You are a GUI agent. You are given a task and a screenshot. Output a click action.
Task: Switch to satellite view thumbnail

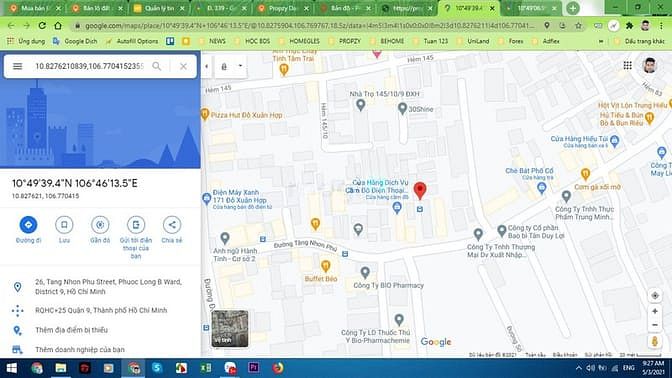point(230,328)
